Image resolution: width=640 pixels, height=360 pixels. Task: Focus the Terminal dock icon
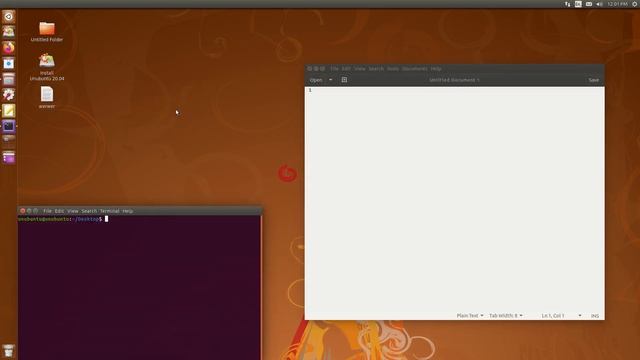[x=9, y=126]
